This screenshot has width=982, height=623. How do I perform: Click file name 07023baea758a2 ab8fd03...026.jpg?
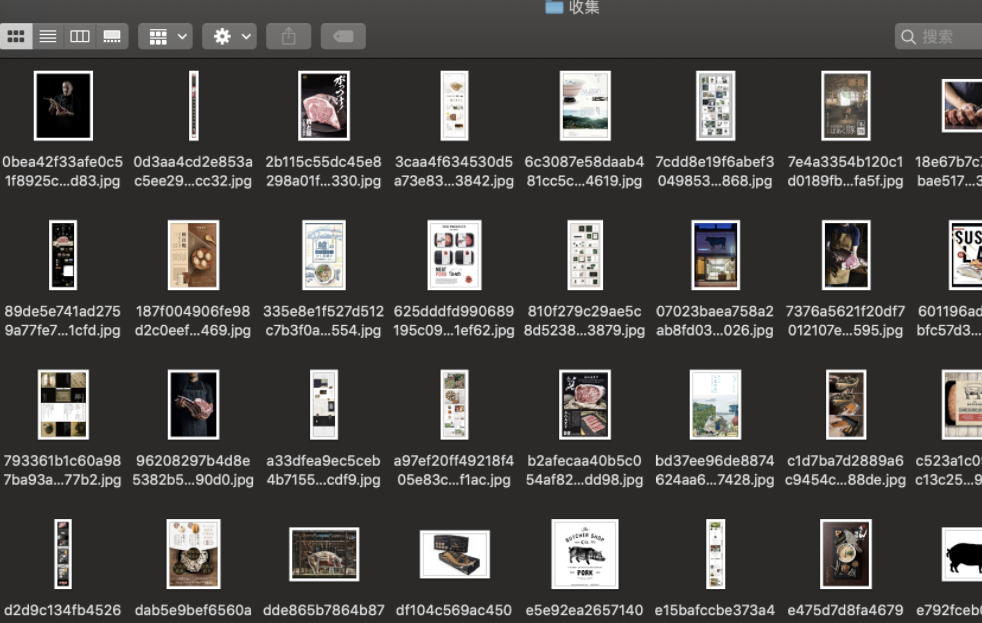pyautogui.click(x=715, y=321)
